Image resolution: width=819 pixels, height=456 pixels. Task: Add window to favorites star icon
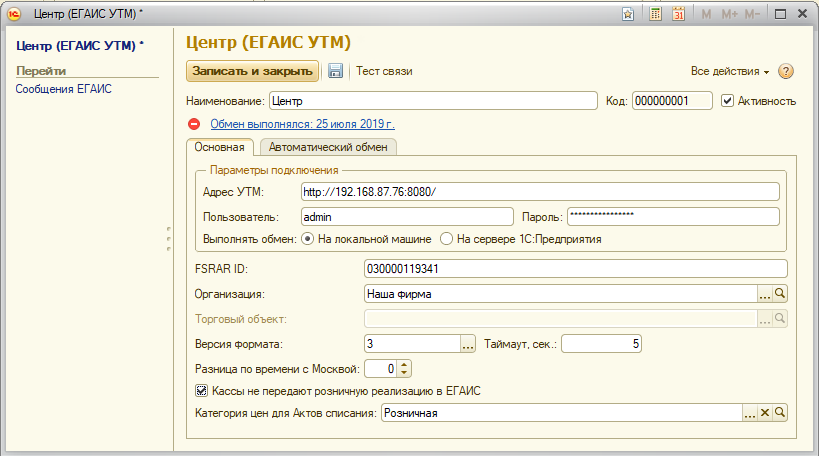tap(628, 14)
